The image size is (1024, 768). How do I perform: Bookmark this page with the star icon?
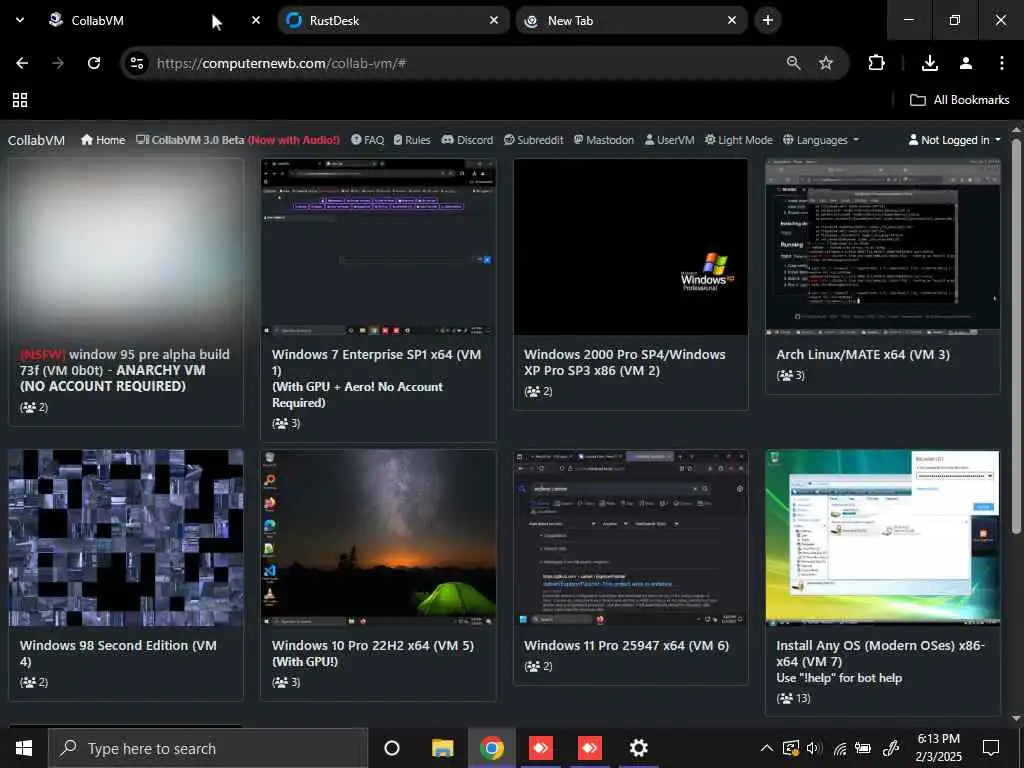(826, 63)
